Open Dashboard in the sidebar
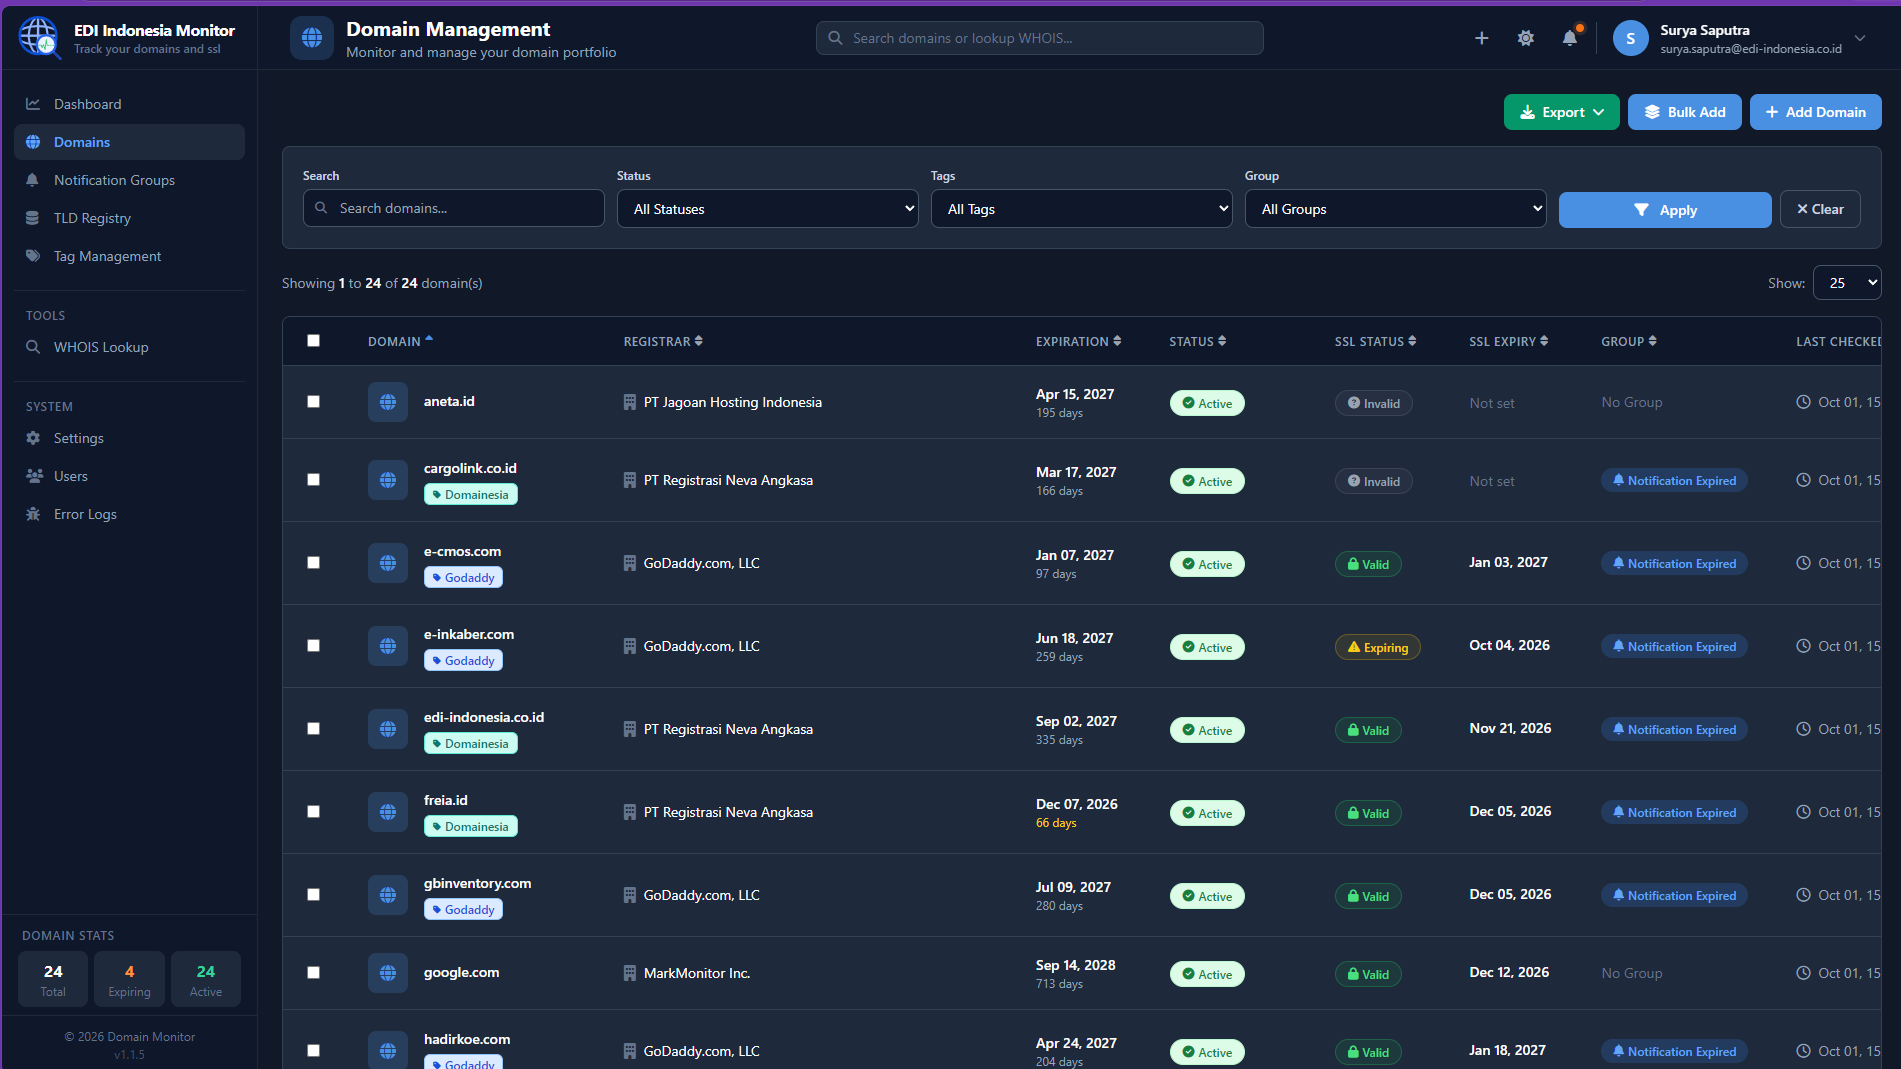The width and height of the screenshot is (1901, 1069). pyautogui.click(x=129, y=104)
